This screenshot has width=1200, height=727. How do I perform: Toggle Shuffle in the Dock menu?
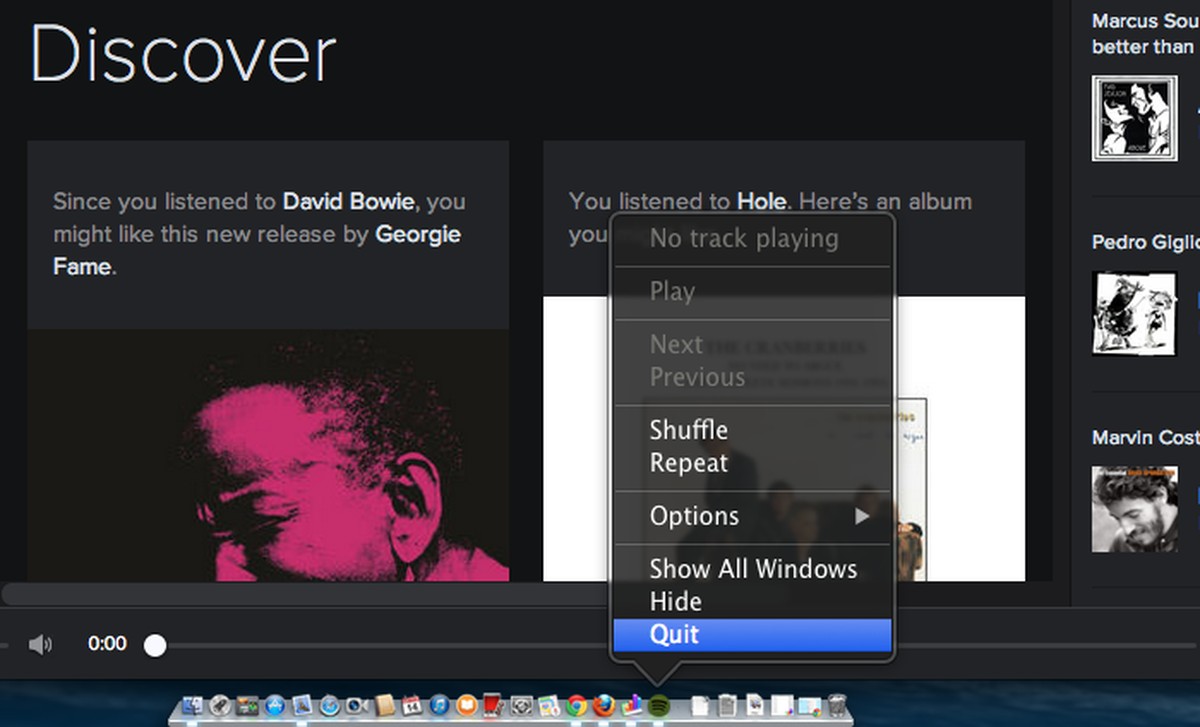pyautogui.click(x=688, y=430)
